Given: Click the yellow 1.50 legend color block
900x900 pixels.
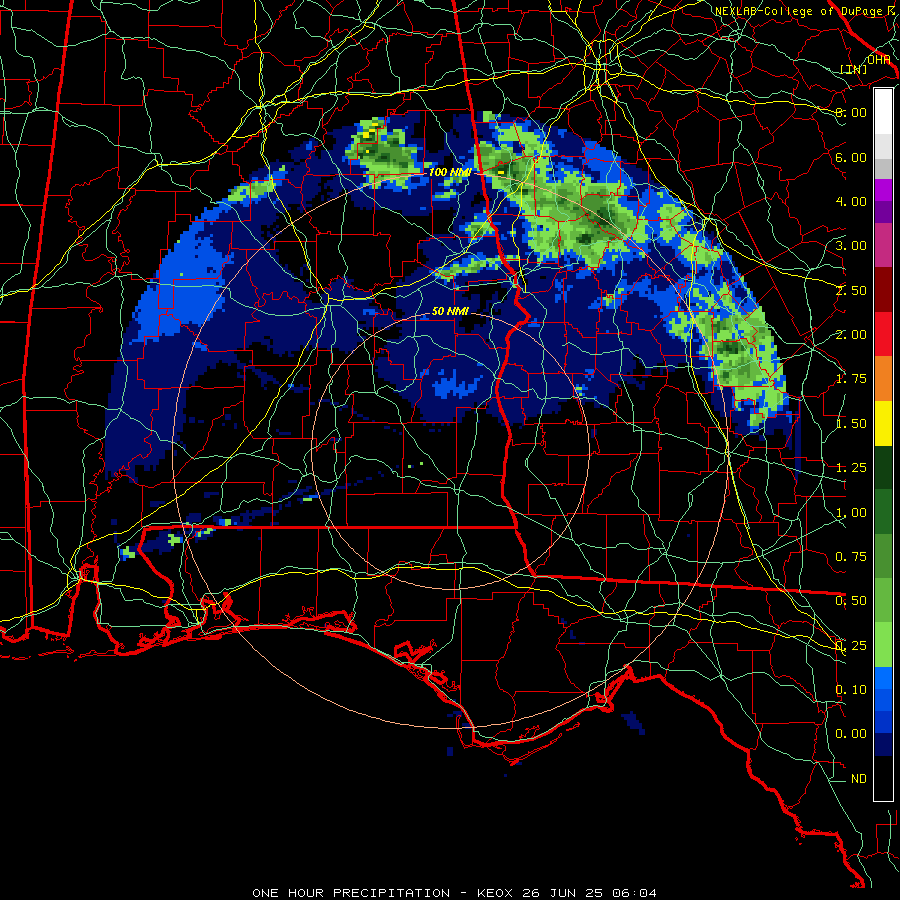Looking at the screenshot, I should click(x=883, y=423).
